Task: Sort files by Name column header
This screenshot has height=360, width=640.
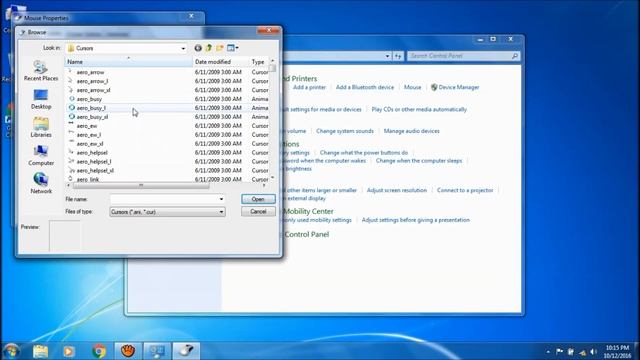Action: 129,62
